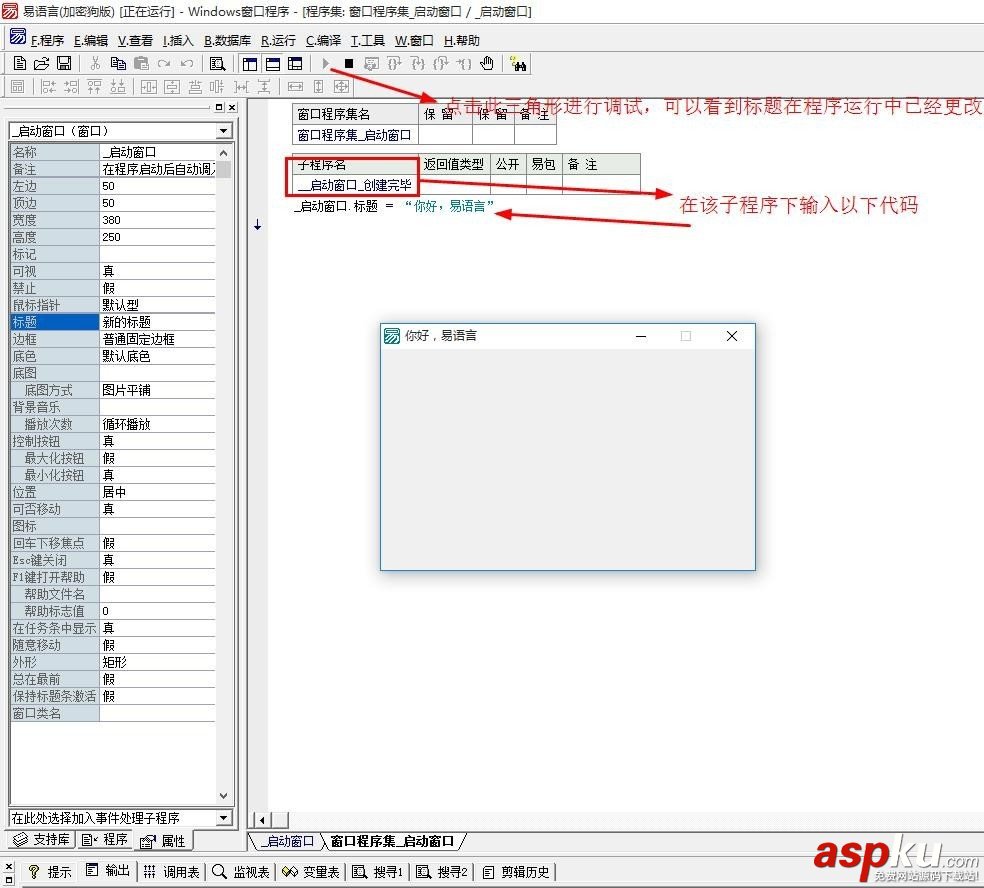Select the second window layout icon
Screen dimensions: 984x888
pos(272,63)
